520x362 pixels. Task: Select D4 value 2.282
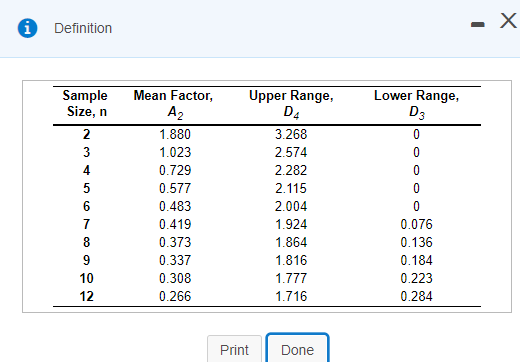[291, 171]
